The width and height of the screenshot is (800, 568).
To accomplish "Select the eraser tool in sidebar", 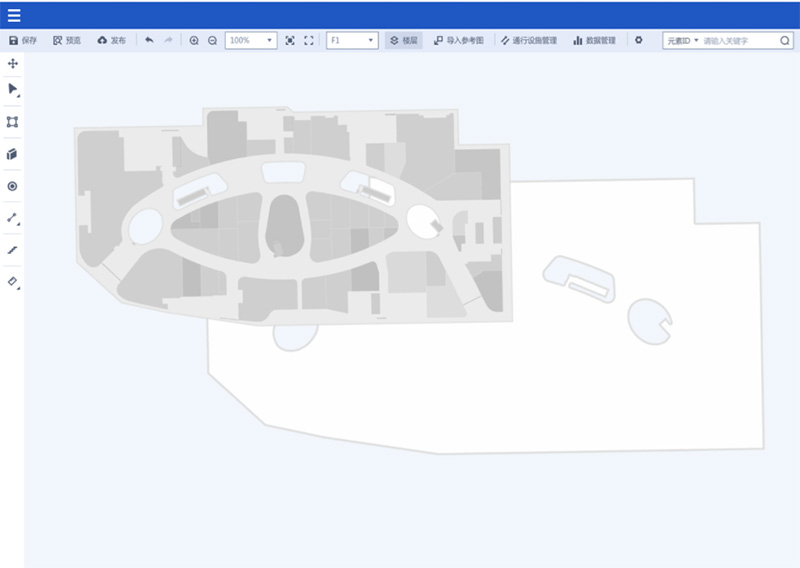I will pyautogui.click(x=13, y=282).
